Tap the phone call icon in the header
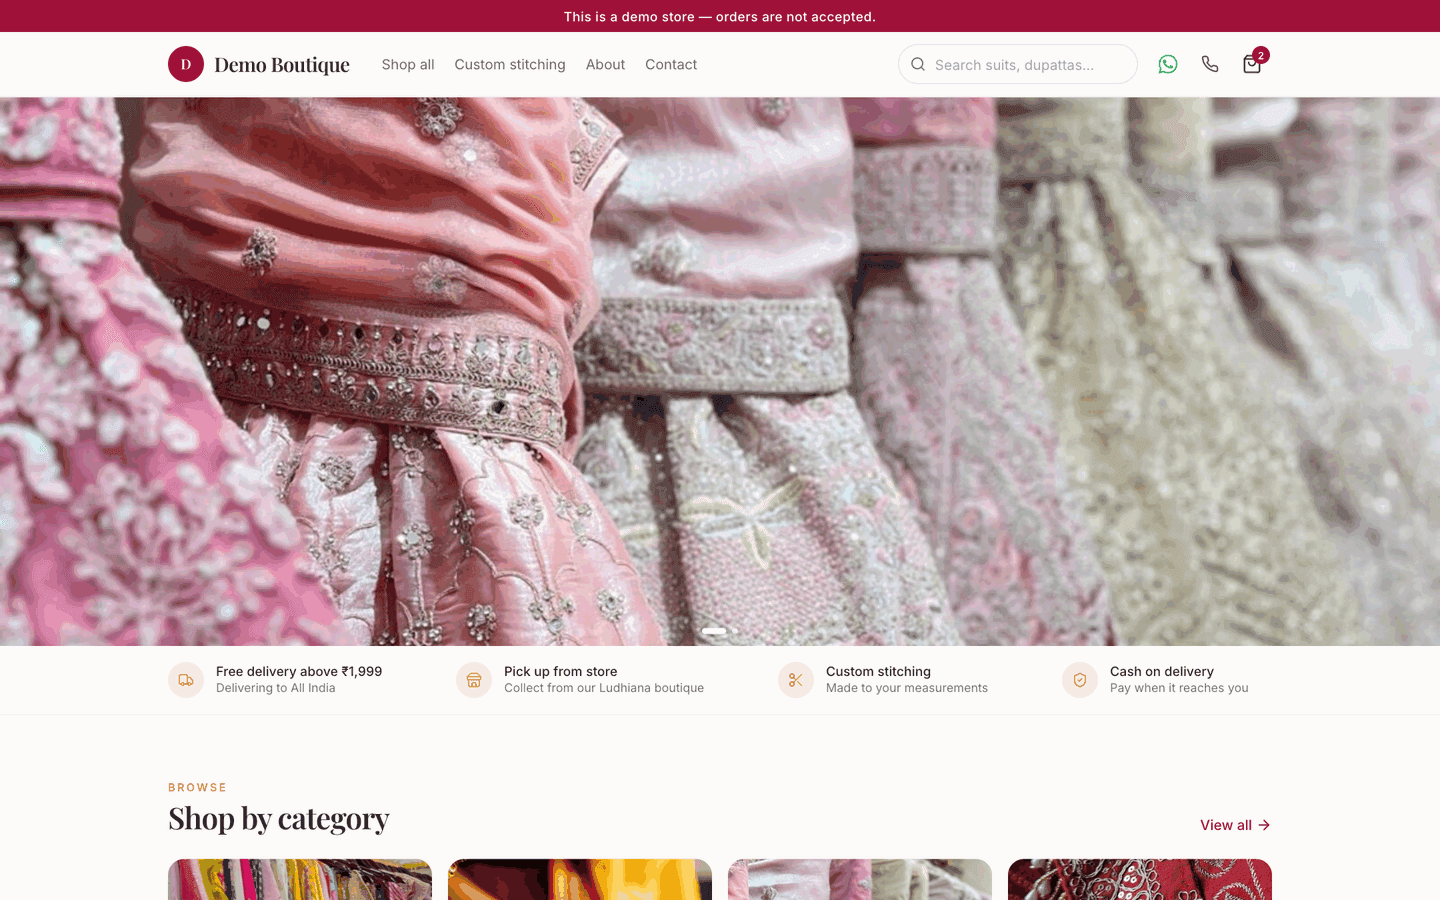Screen dimensions: 1440x900 coord(1210,64)
